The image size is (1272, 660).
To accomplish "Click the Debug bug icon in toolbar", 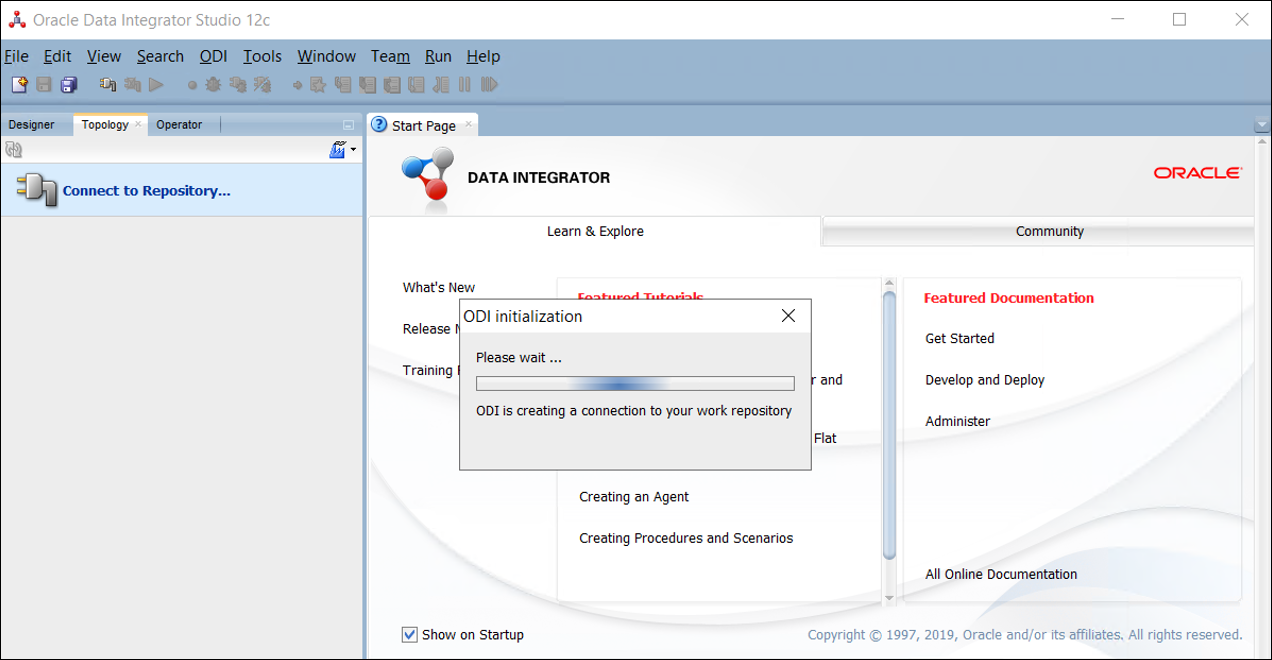I will tap(213, 85).
